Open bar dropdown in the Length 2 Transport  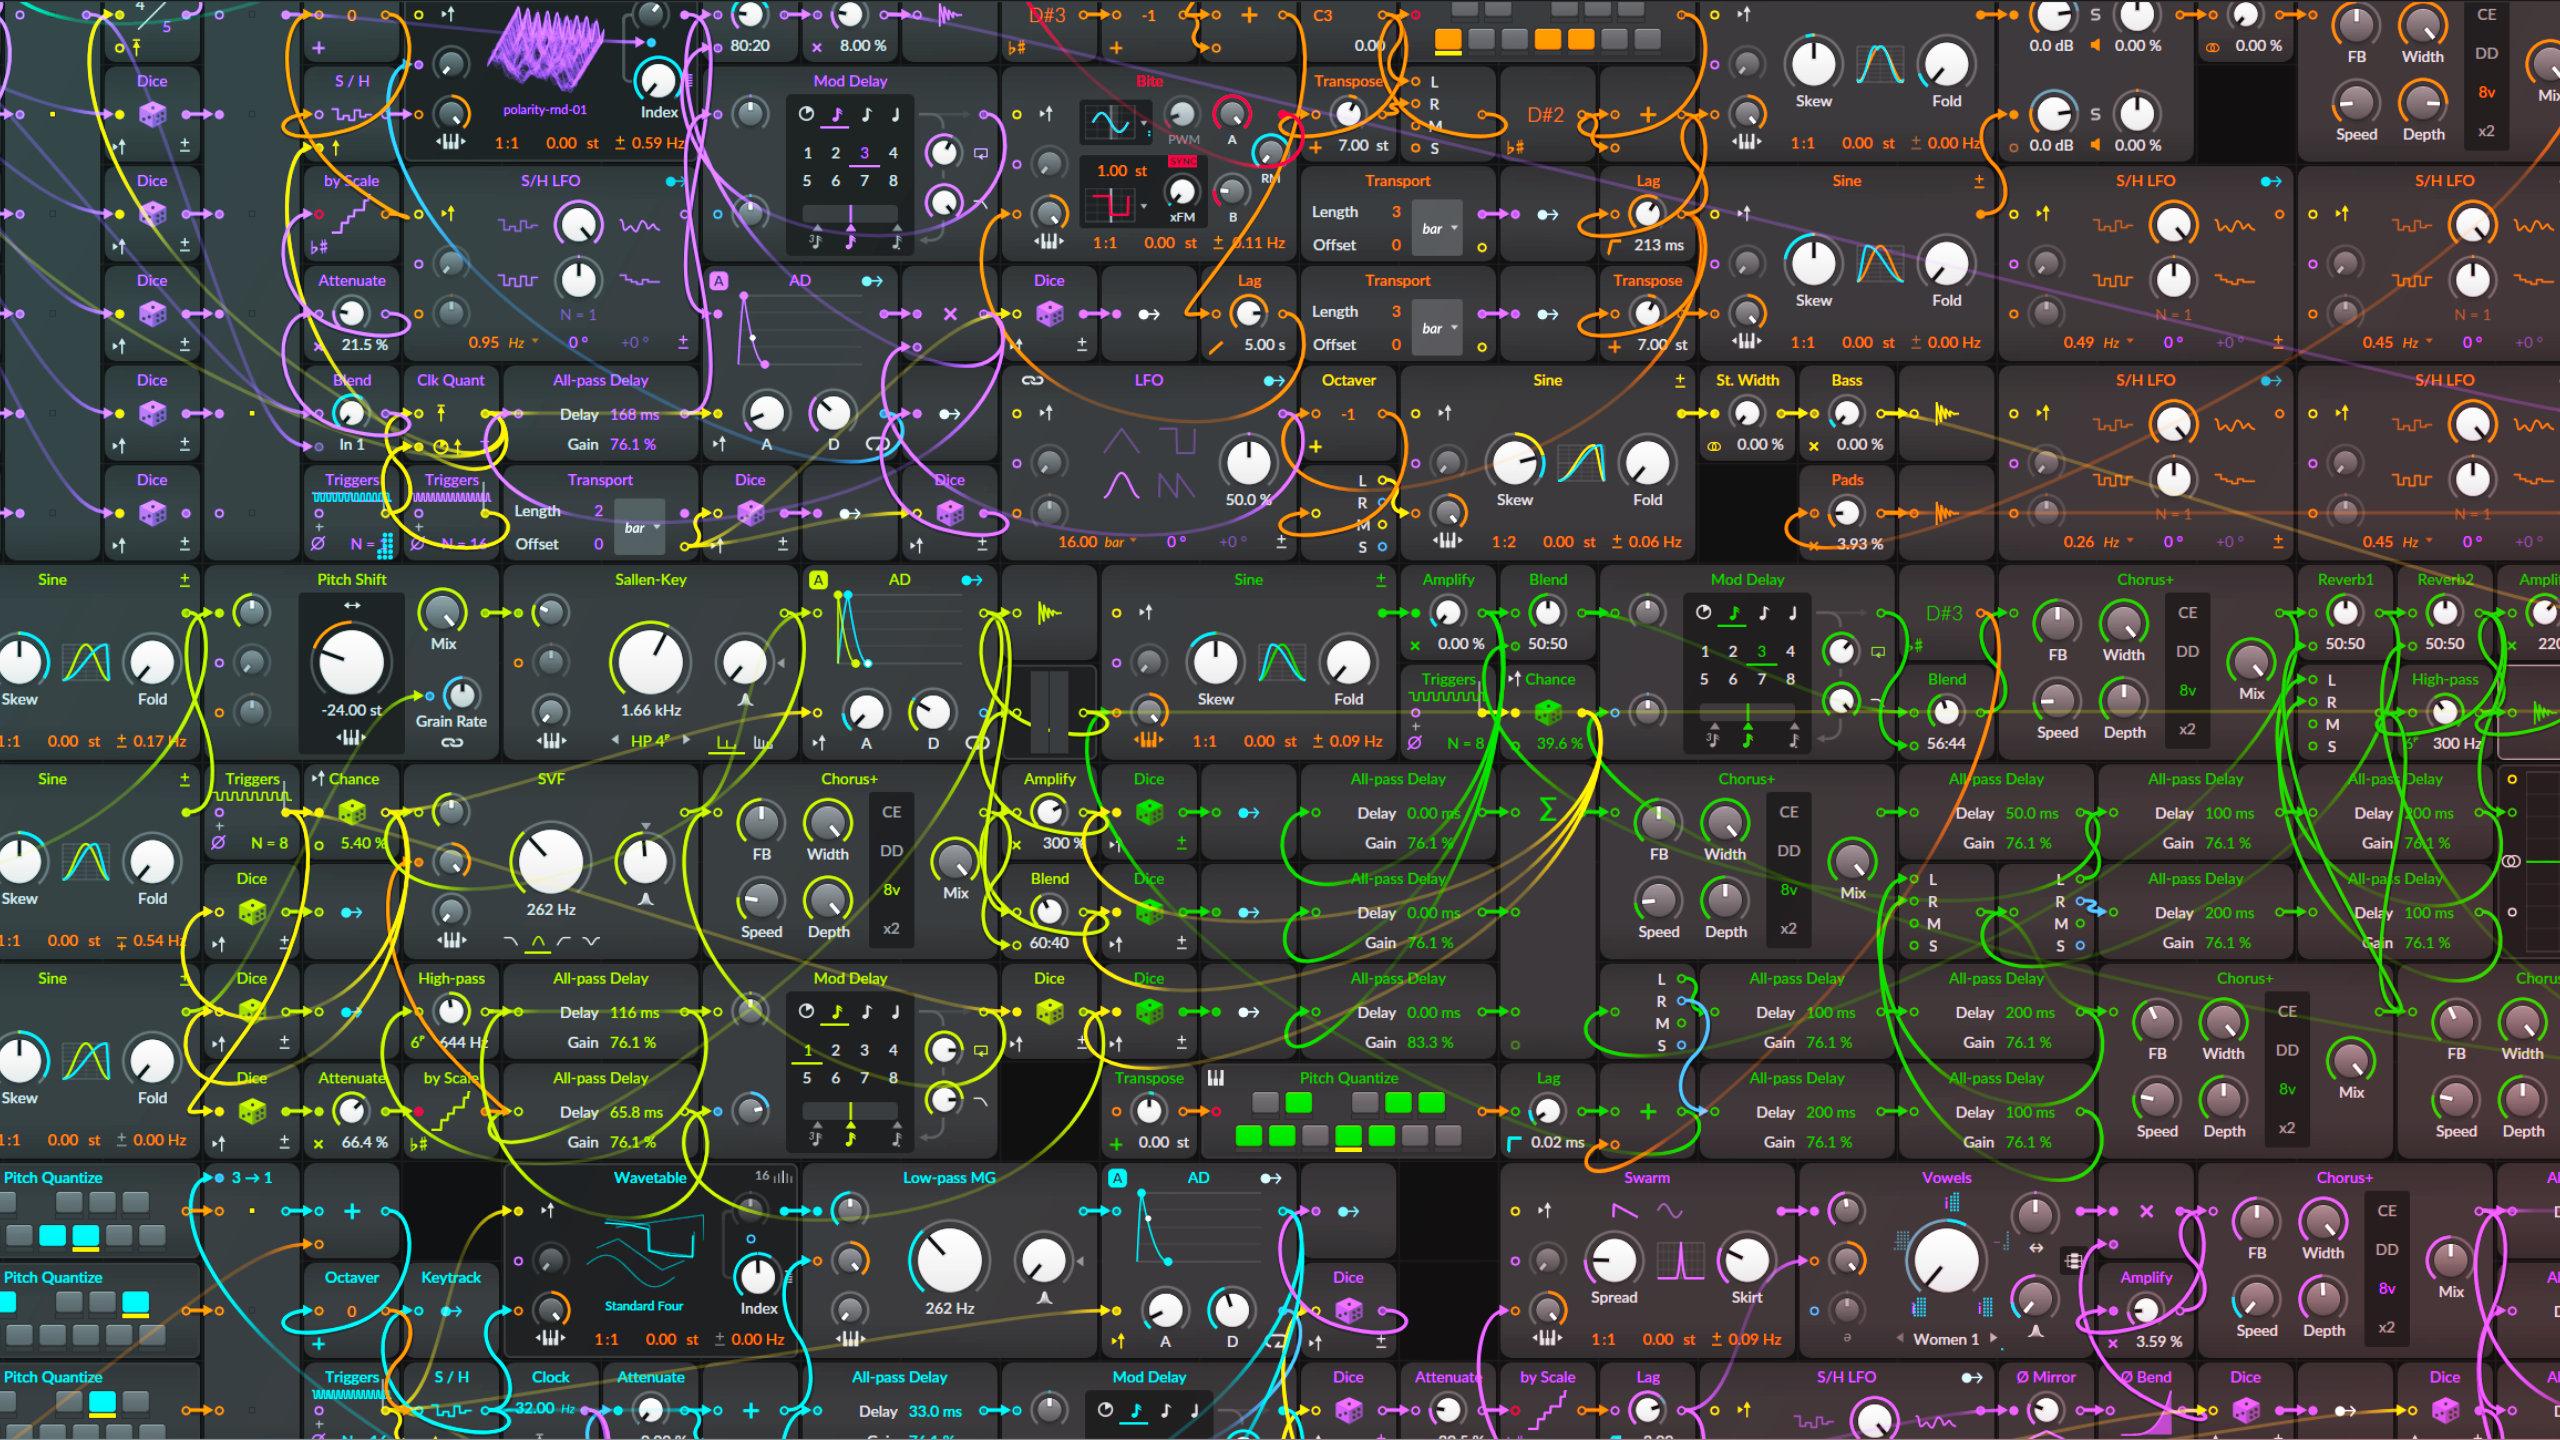641,527
